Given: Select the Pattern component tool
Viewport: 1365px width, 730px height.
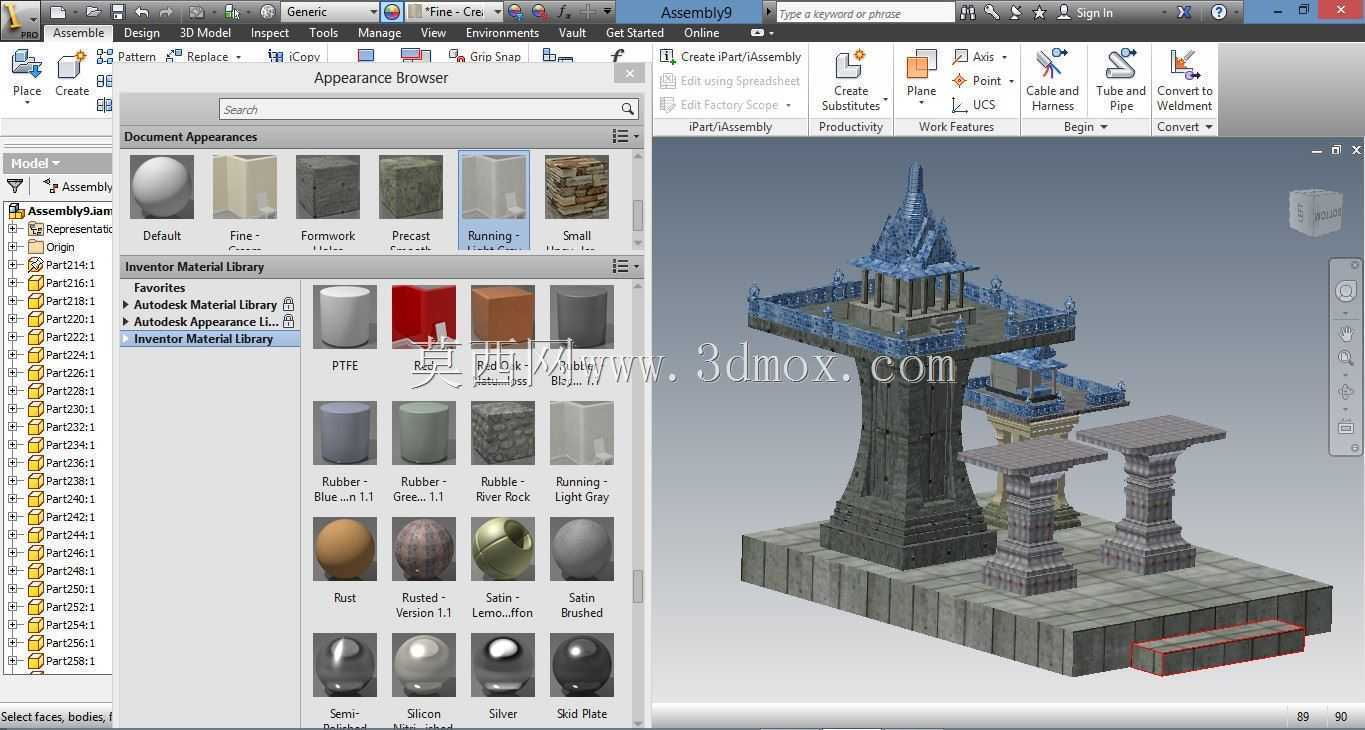Looking at the screenshot, I should 127,56.
